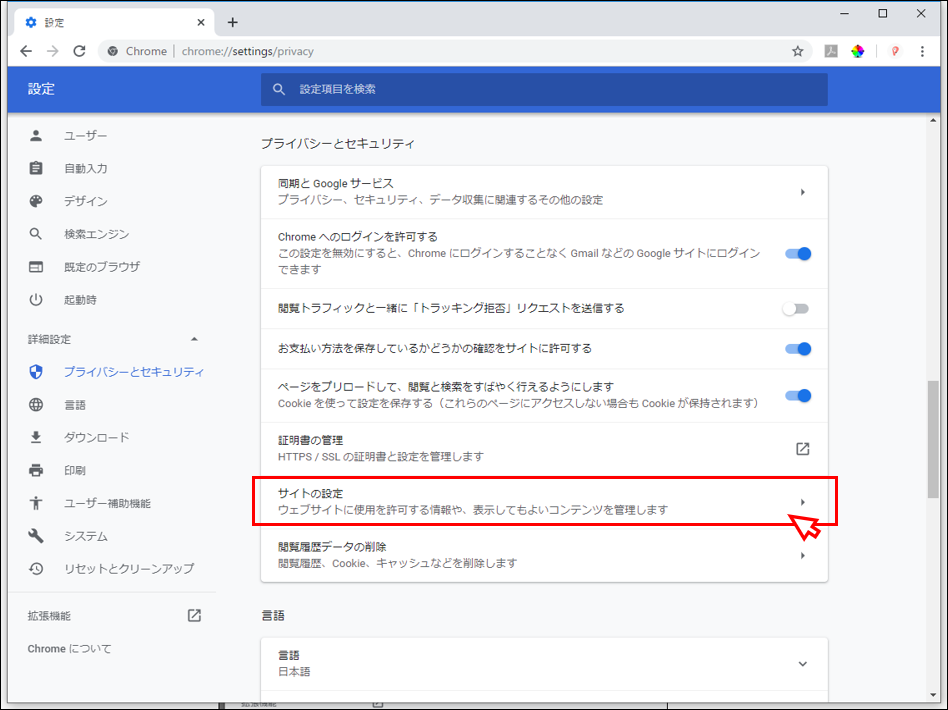Image resolution: width=948 pixels, height=710 pixels.
Task: Click the 拡張機能 label in sidebar
Action: coord(49,616)
